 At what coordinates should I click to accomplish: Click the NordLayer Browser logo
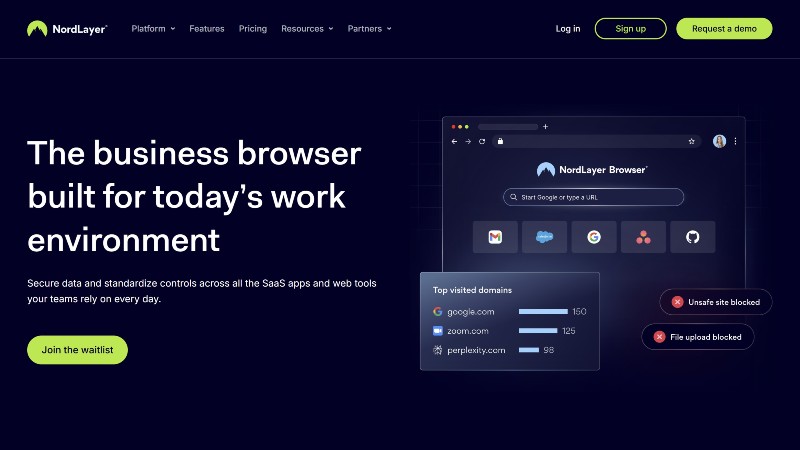(x=592, y=169)
